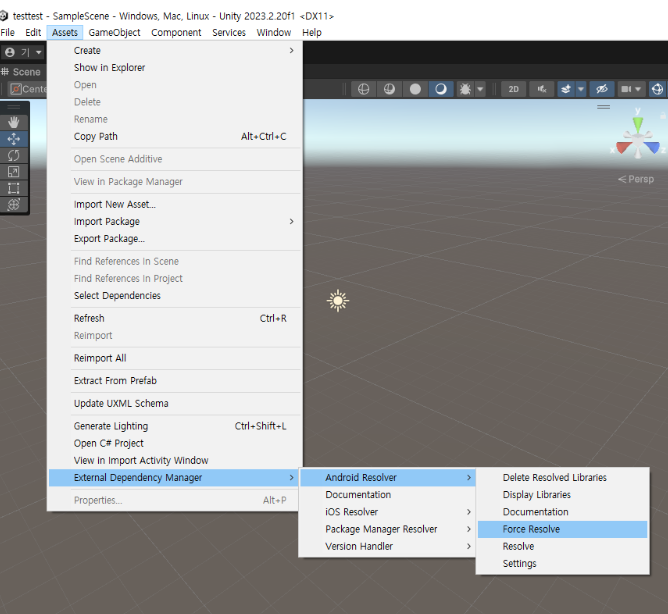Viewport: 668px width, 614px height.
Task: Click Generate Lighting
Action: pos(175,426)
